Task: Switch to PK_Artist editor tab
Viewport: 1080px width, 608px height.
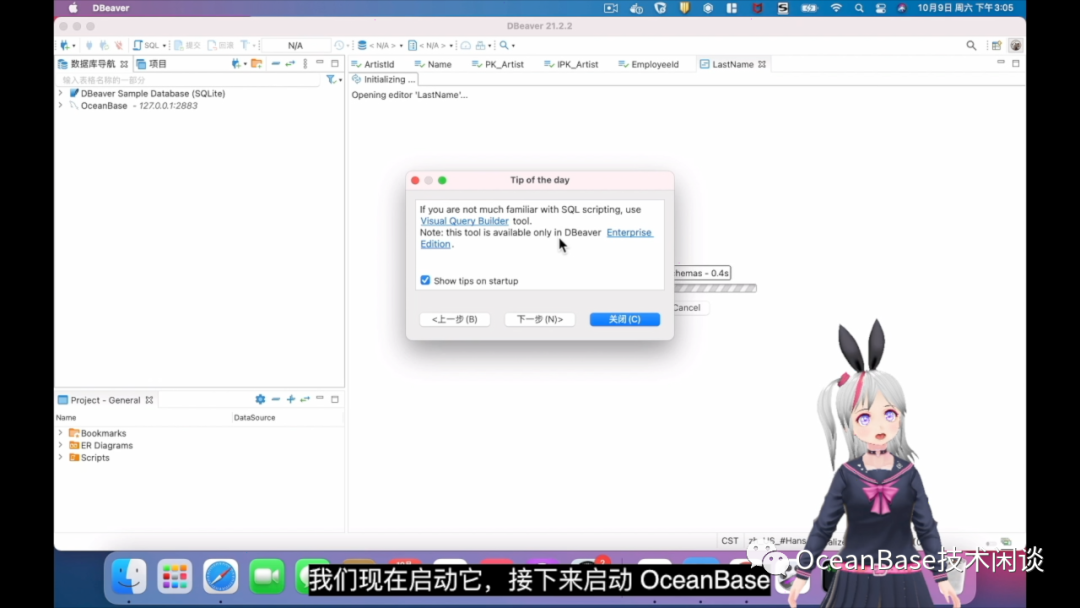Action: (x=498, y=64)
